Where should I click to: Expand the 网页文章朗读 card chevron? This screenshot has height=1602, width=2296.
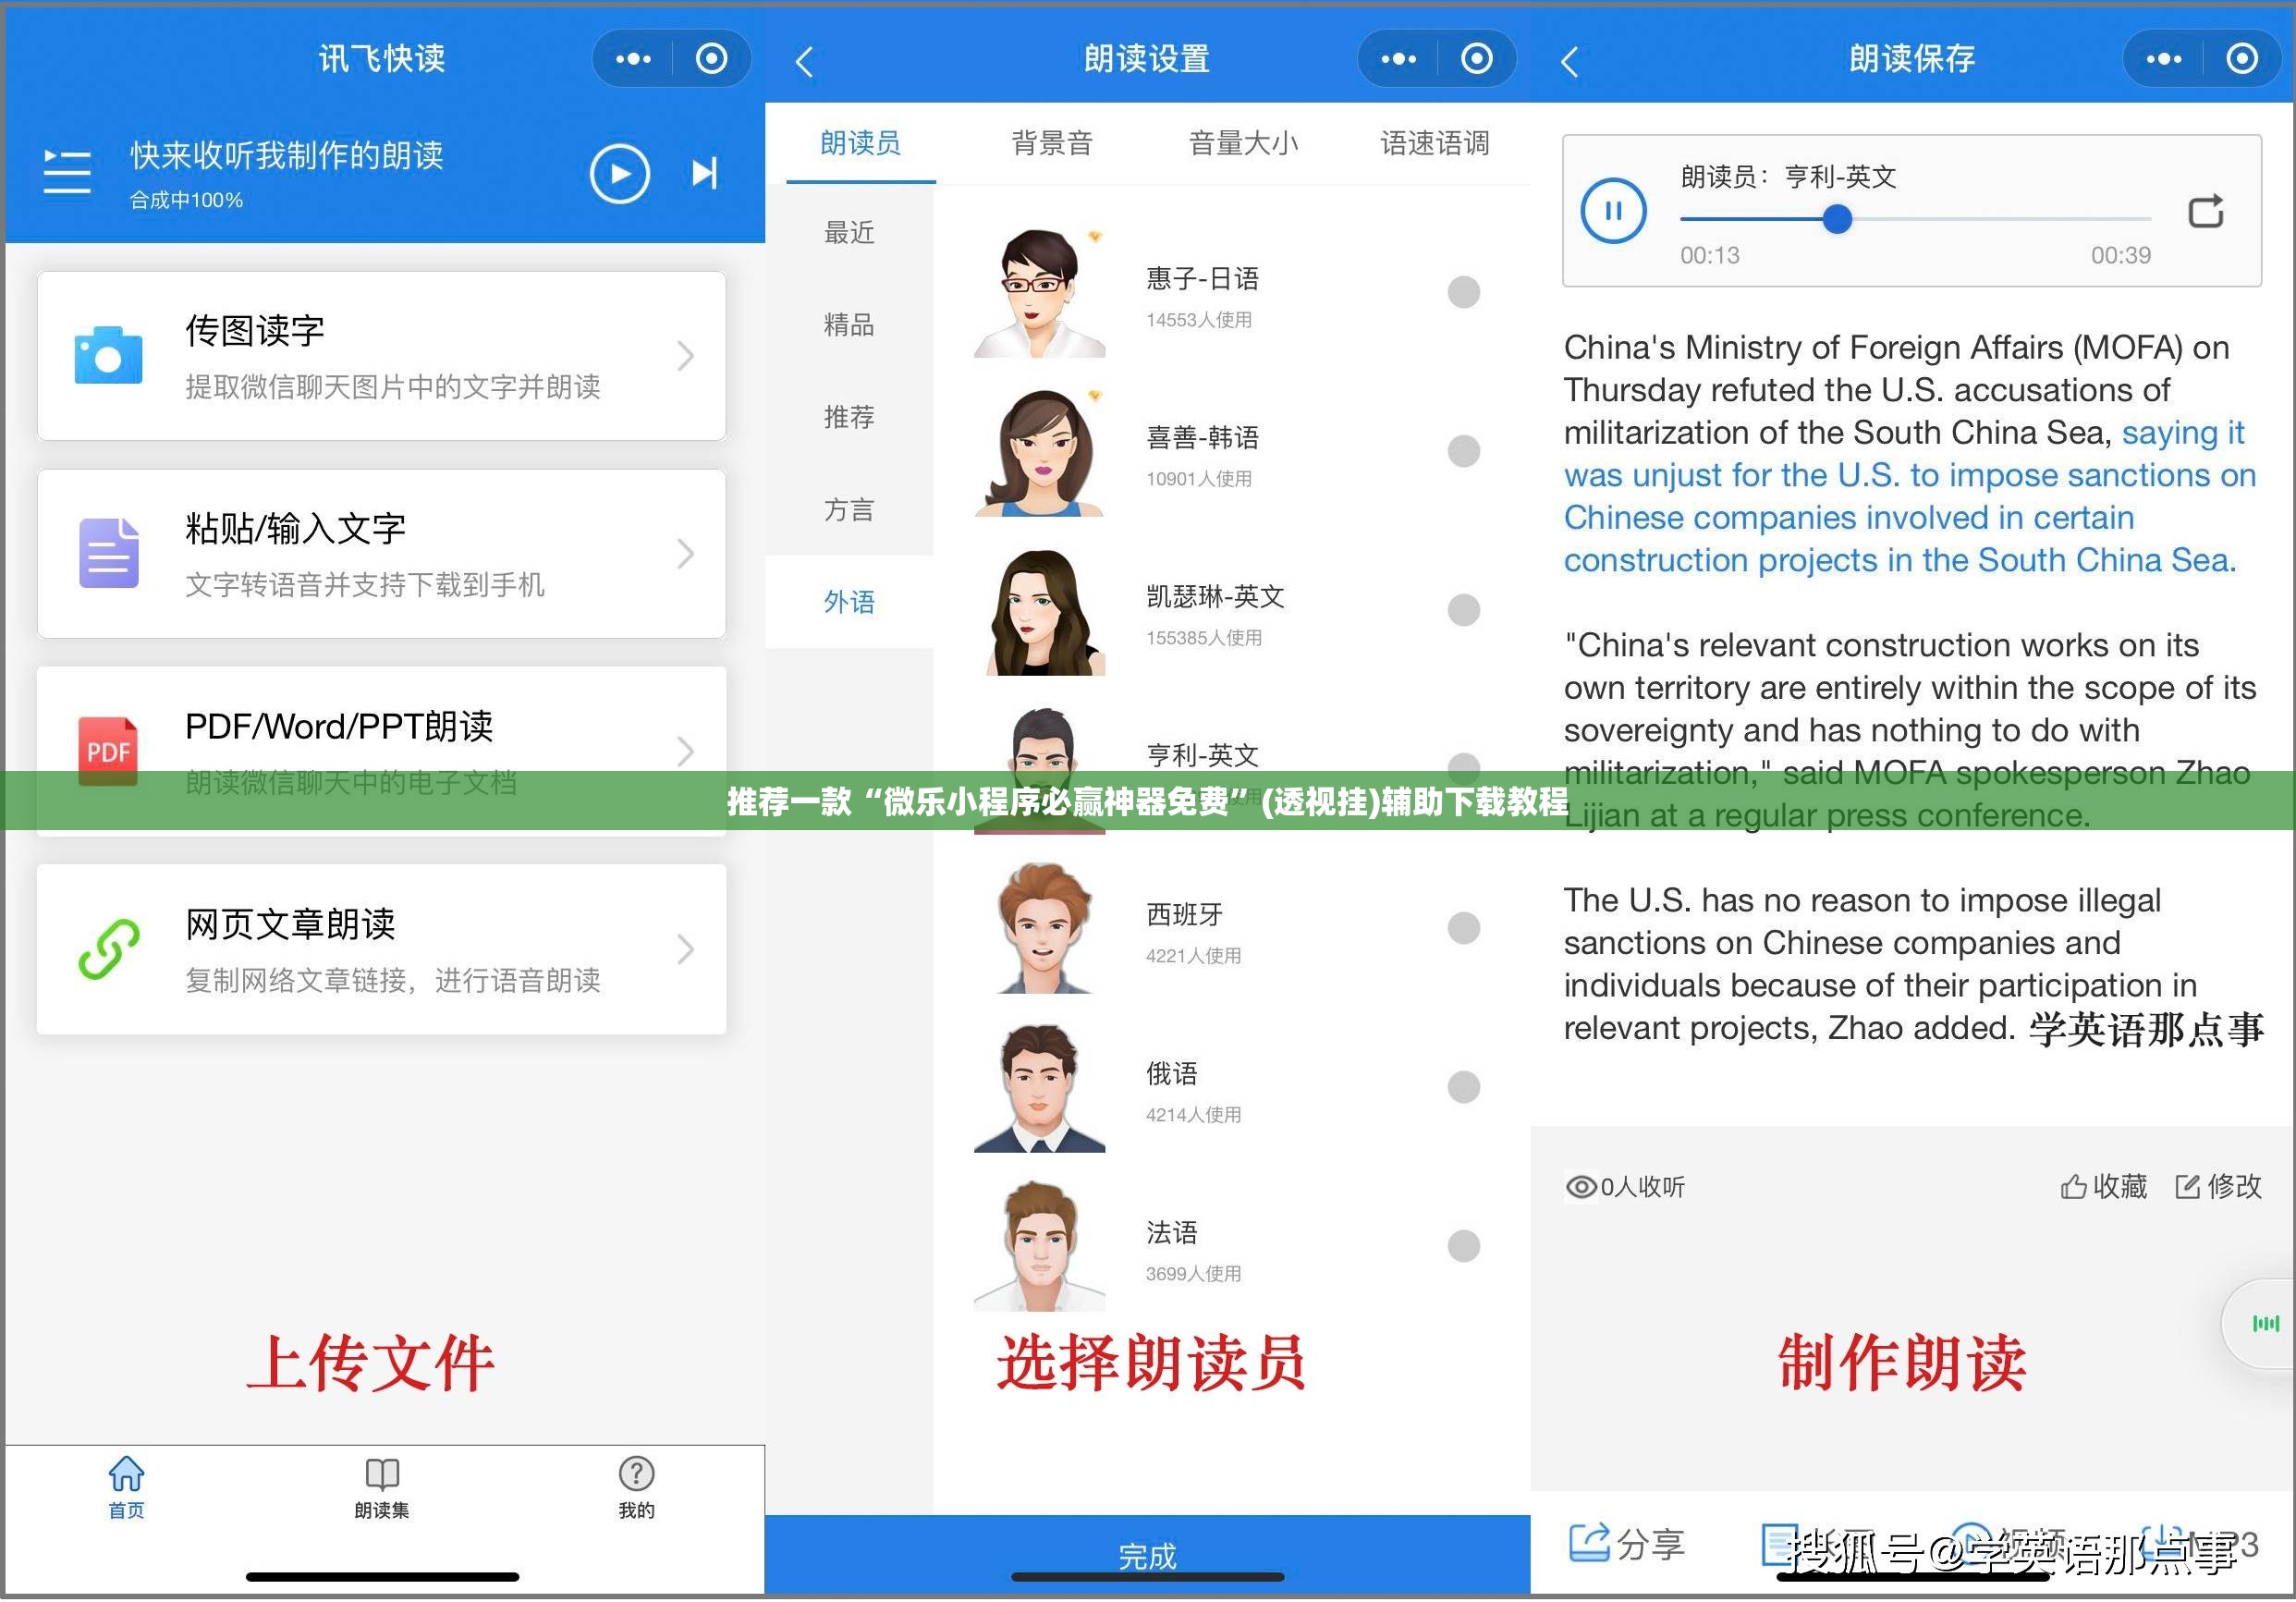click(x=685, y=949)
